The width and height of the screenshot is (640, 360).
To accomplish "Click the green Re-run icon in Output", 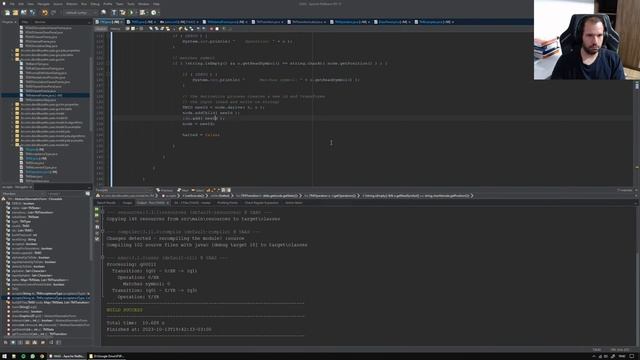I will click(x=97, y=210).
